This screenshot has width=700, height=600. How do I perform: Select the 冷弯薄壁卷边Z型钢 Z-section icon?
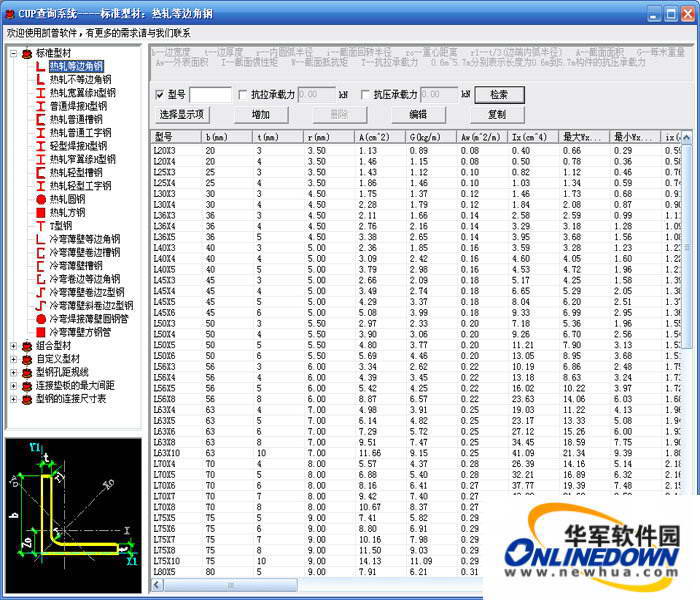(41, 292)
